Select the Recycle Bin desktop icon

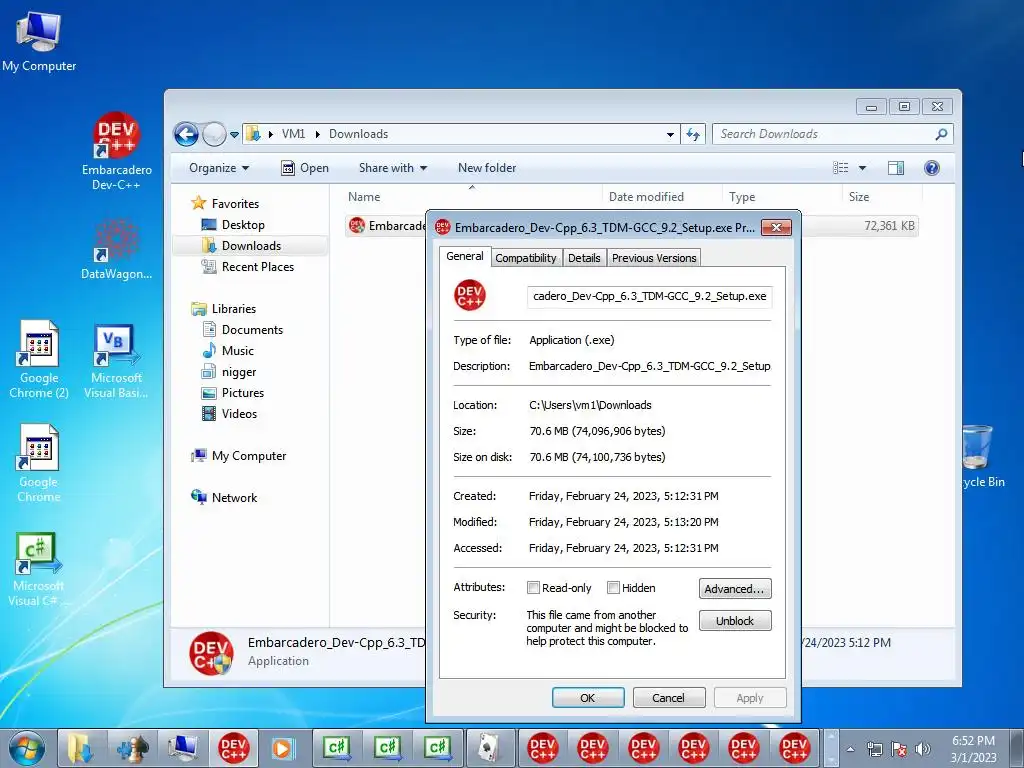(x=982, y=455)
